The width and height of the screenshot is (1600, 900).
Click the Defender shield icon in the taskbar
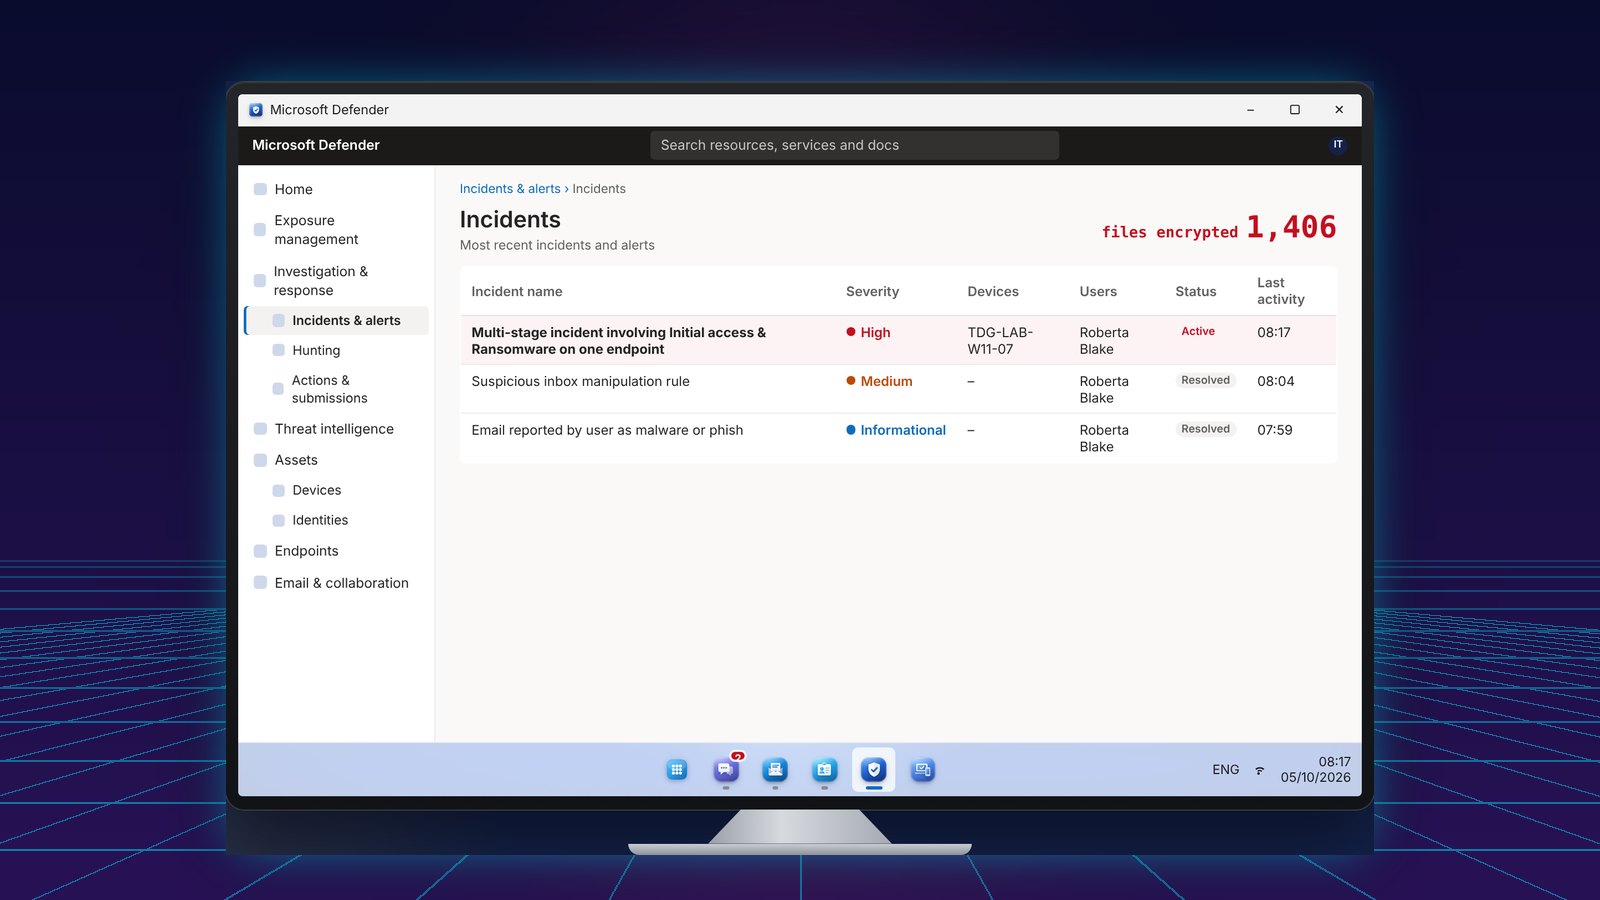tap(874, 770)
